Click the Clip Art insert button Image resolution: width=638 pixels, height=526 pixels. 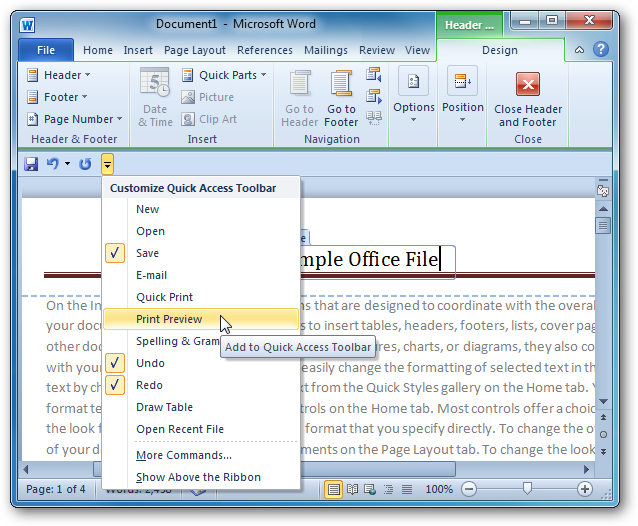(x=209, y=119)
